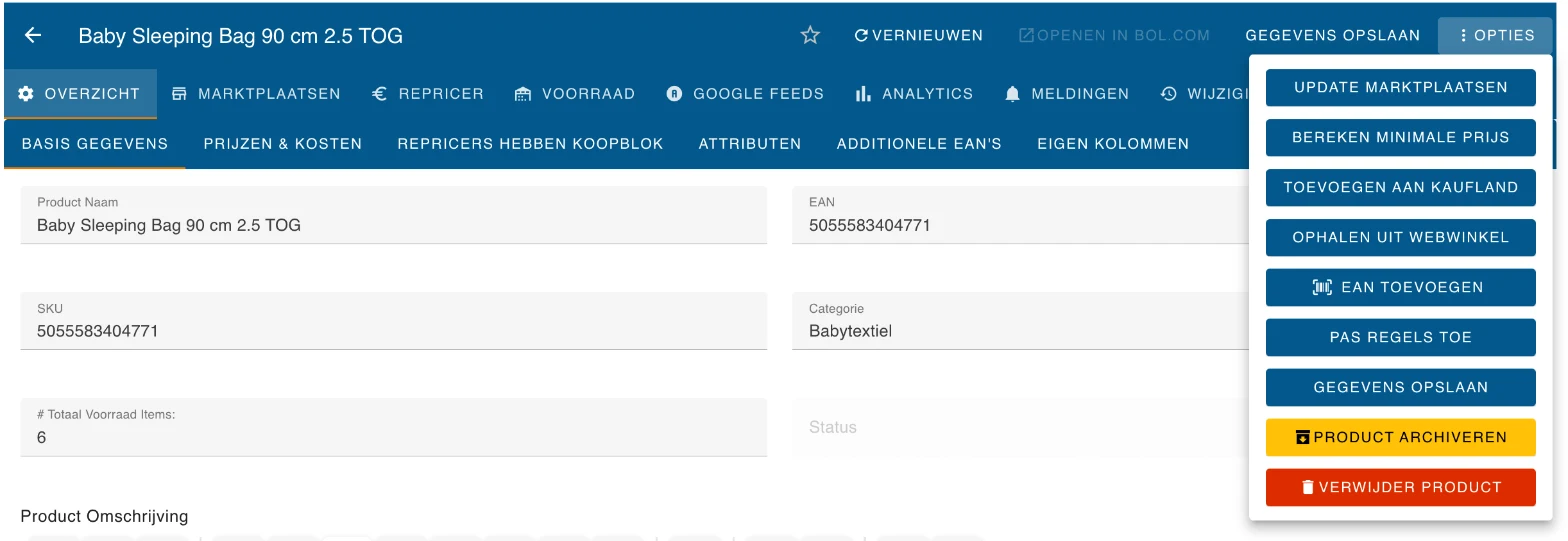Viewport: 1568px width, 541px height.
Task: Open the Voorraad tab
Action: (575, 94)
